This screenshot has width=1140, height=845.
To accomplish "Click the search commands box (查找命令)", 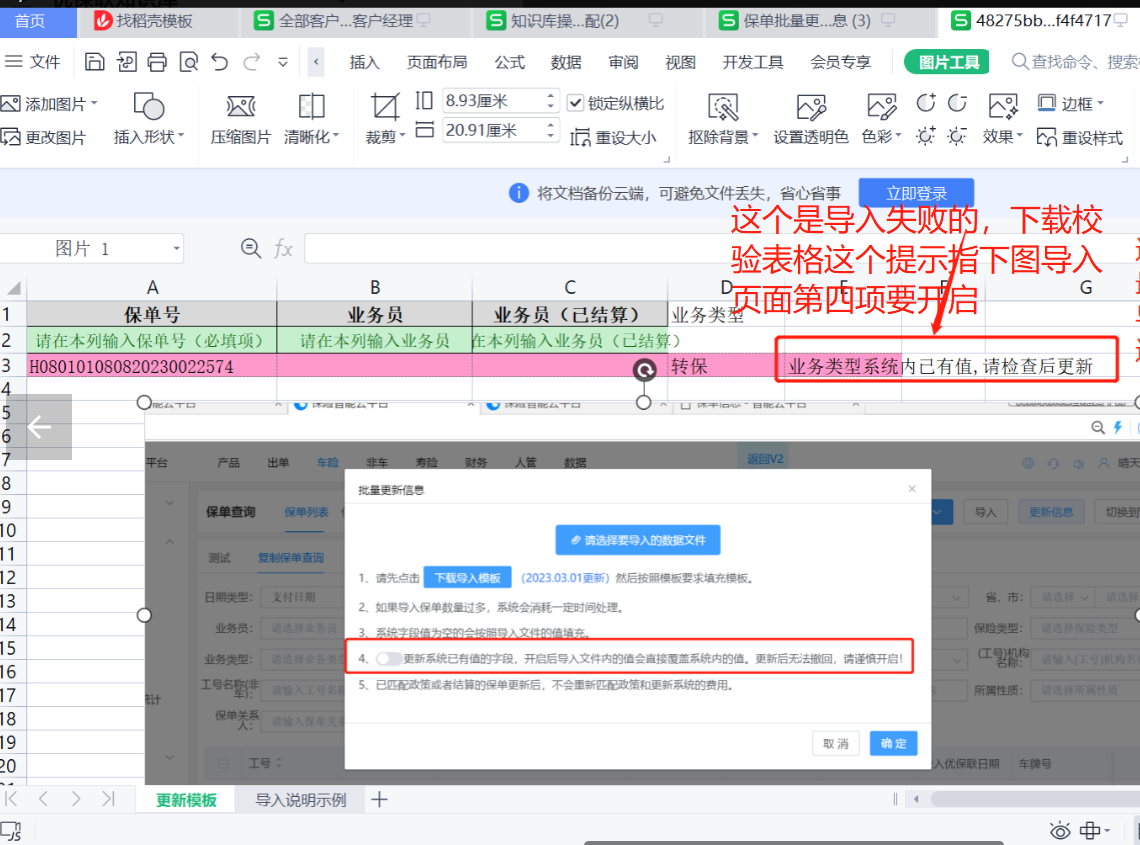I will (x=1075, y=63).
